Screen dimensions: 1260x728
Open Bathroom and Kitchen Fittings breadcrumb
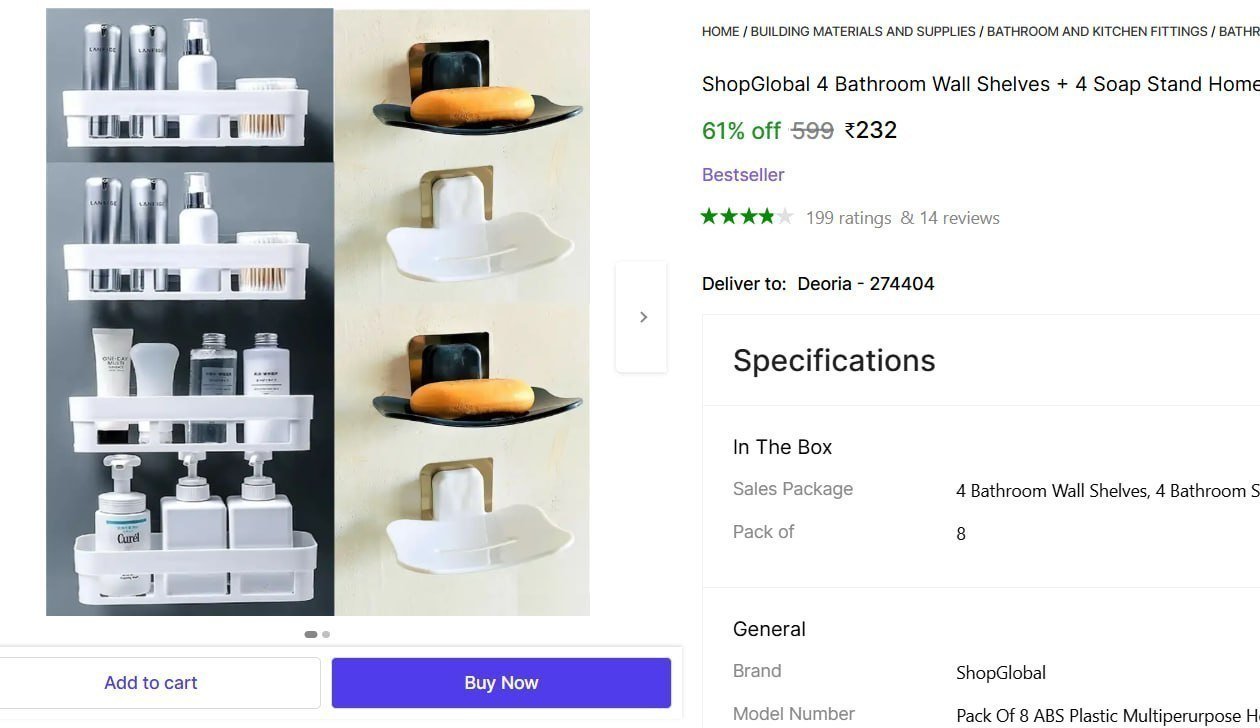[1097, 32]
